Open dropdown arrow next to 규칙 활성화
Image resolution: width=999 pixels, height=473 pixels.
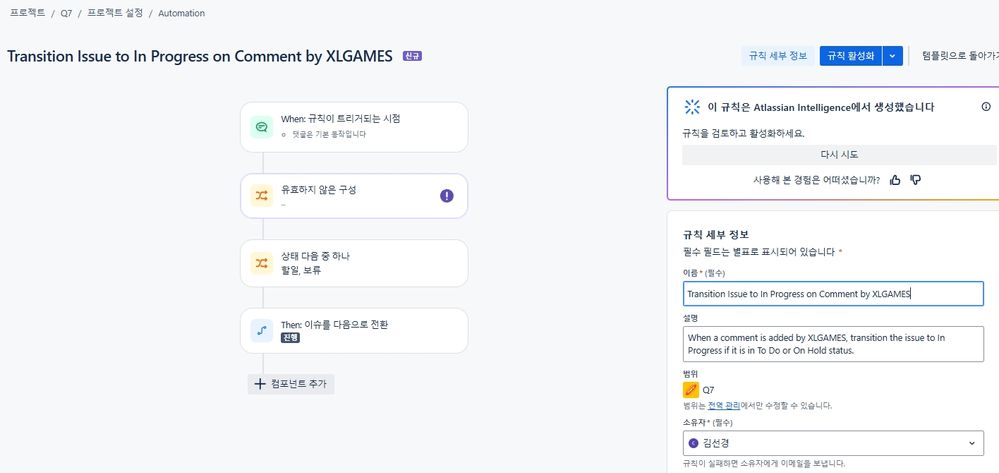pyautogui.click(x=893, y=56)
